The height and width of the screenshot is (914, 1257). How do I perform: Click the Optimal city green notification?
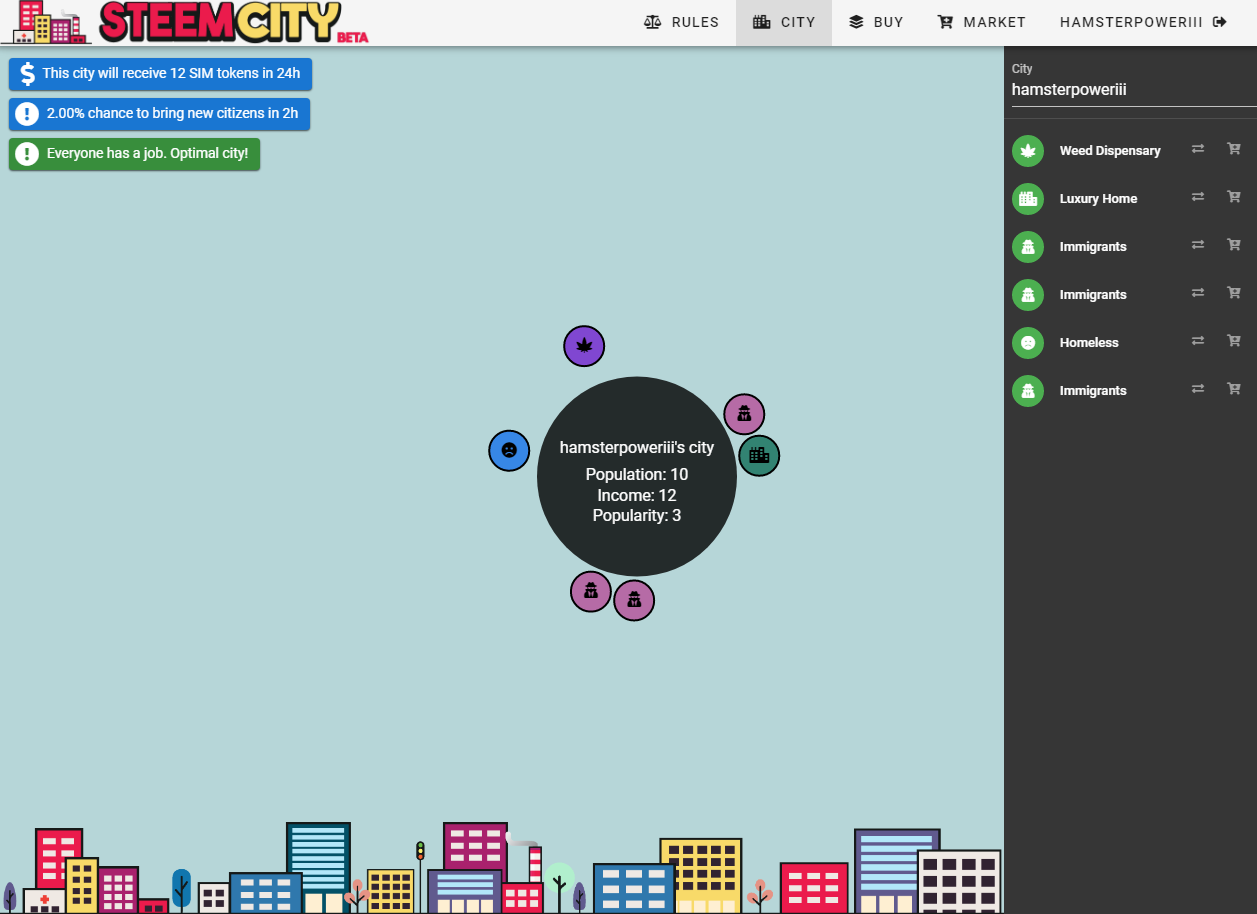pos(135,154)
